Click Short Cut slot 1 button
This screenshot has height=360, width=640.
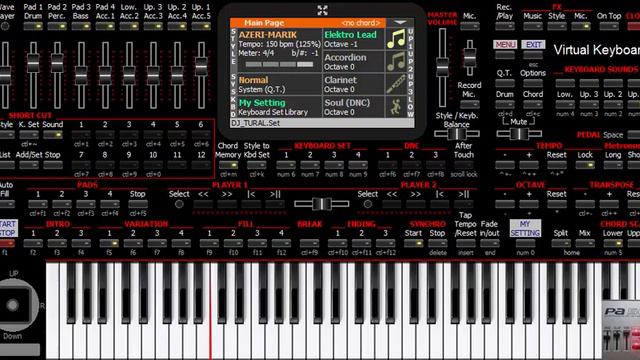[81, 134]
